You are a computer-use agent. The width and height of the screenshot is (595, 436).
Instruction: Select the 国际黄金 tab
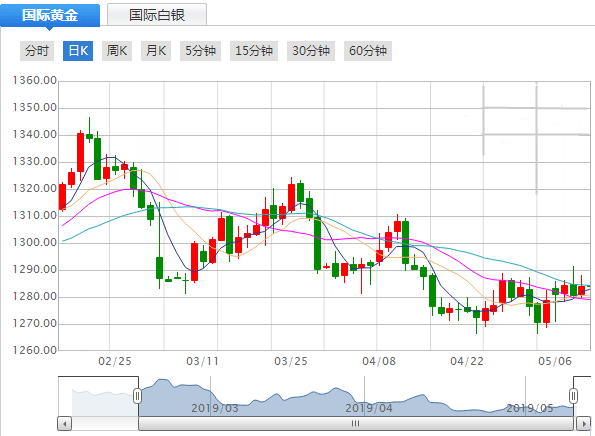click(50, 15)
